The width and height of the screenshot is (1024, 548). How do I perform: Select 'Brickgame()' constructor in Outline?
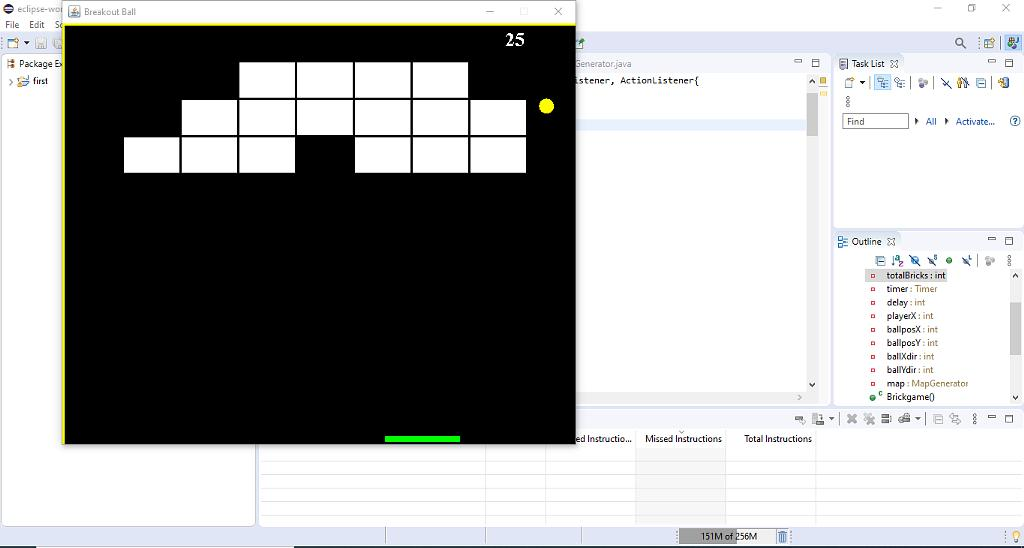(x=910, y=397)
